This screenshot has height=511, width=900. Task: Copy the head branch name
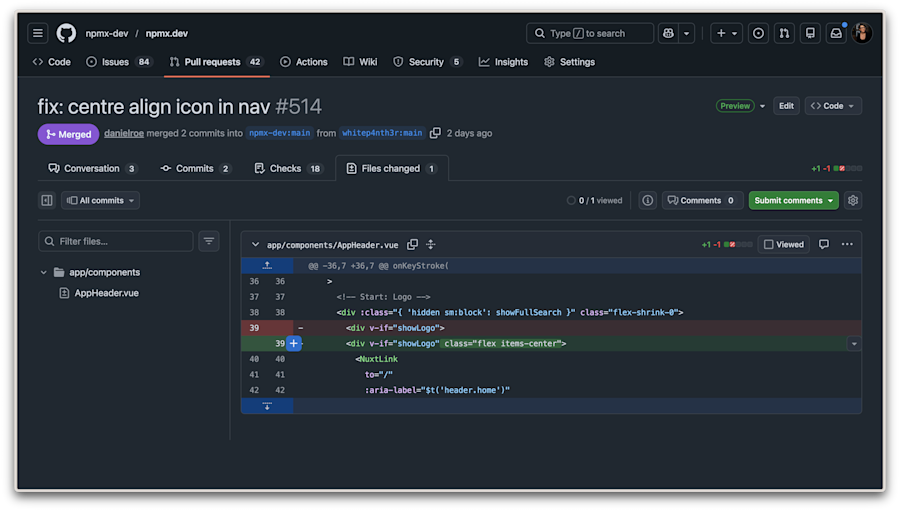tap(435, 133)
